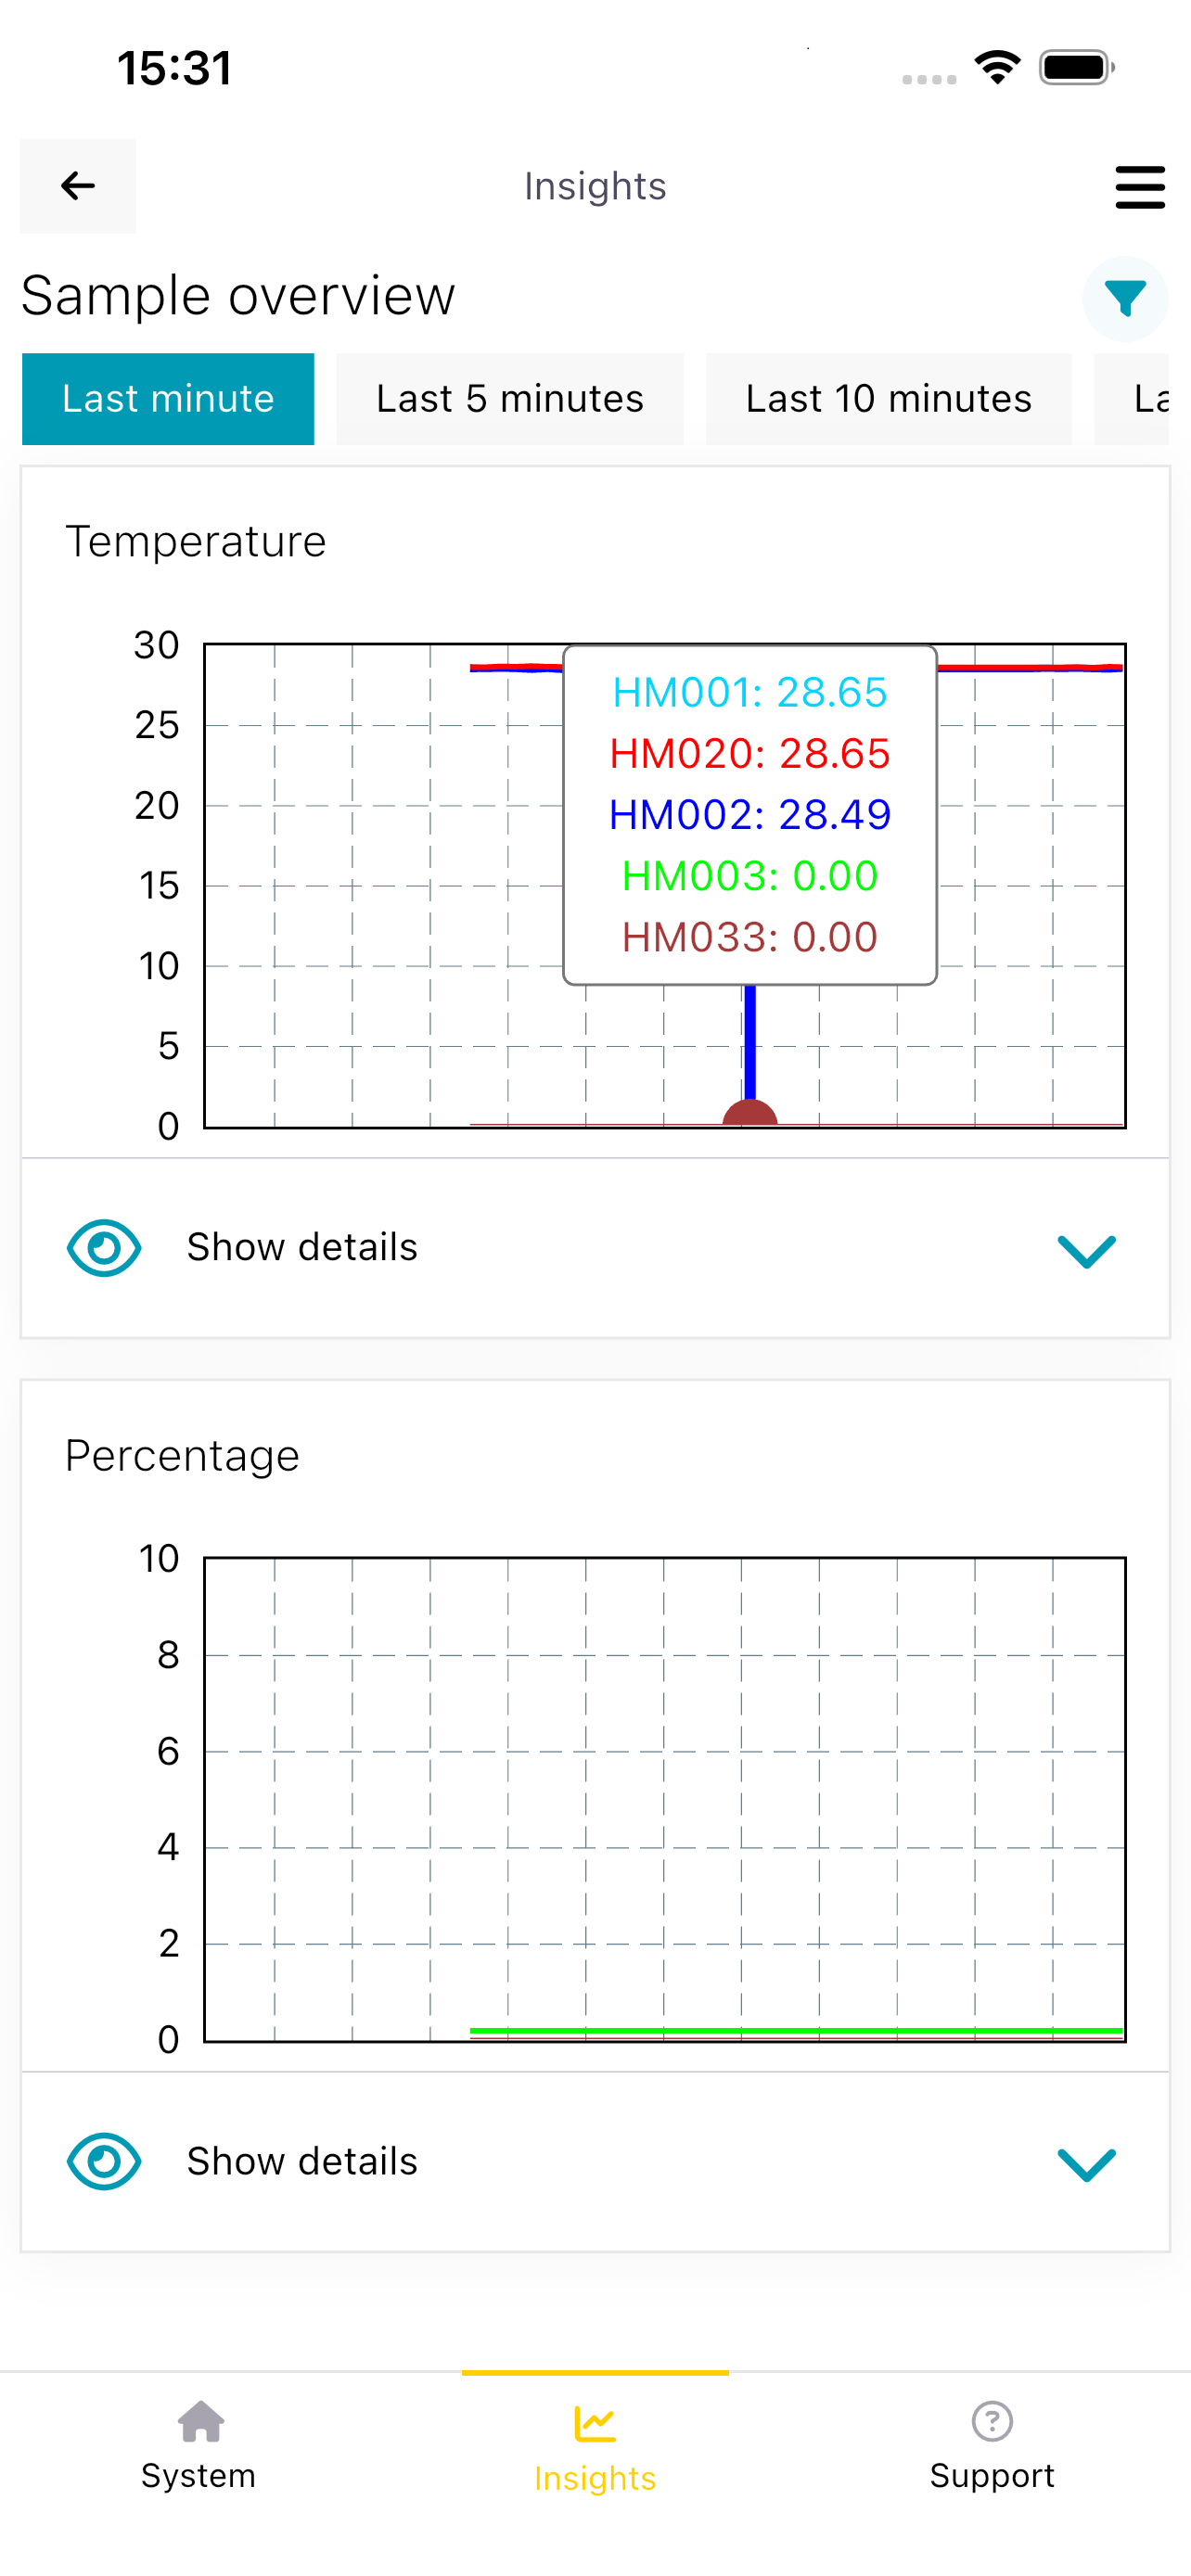Image resolution: width=1191 pixels, height=2576 pixels.
Task: Click the Insights header title
Action: [x=595, y=186]
